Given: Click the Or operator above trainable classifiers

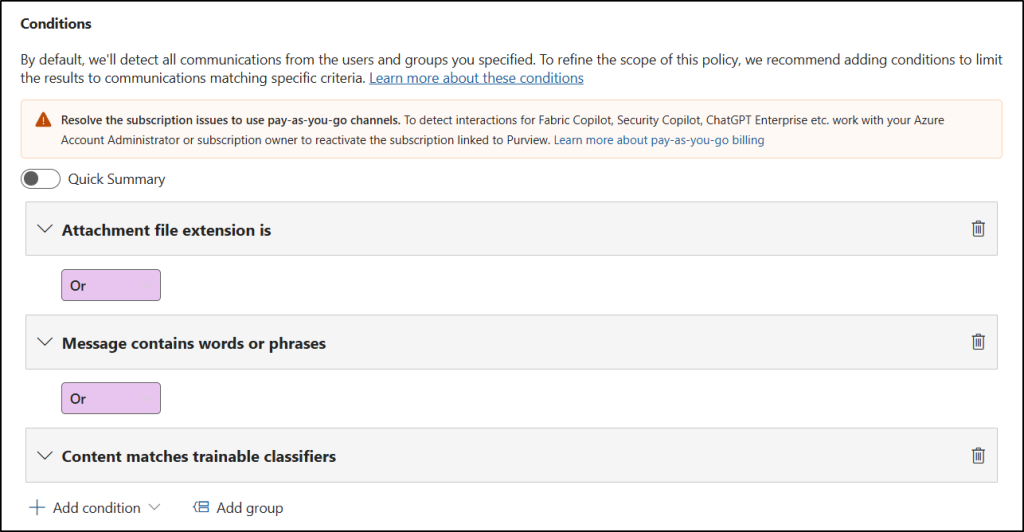Looking at the screenshot, I should click(111, 398).
